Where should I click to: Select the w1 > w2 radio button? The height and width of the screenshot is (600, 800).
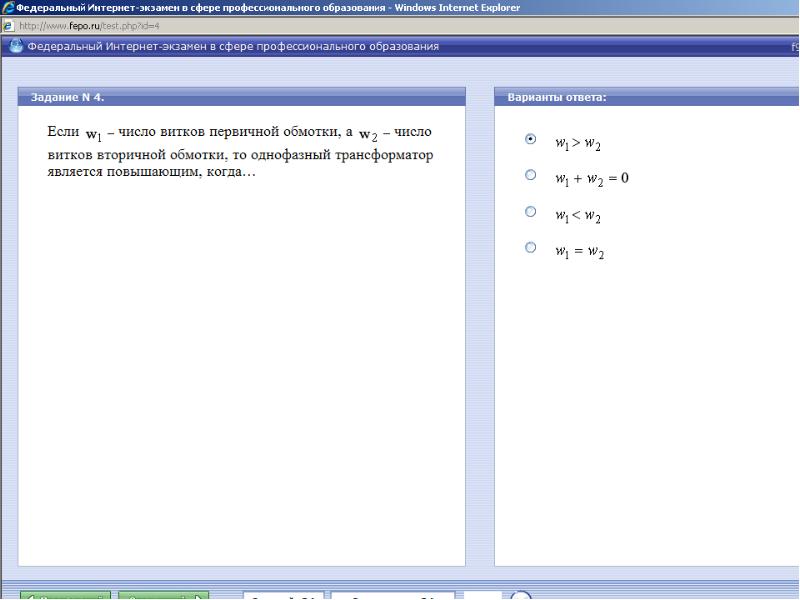[x=531, y=139]
